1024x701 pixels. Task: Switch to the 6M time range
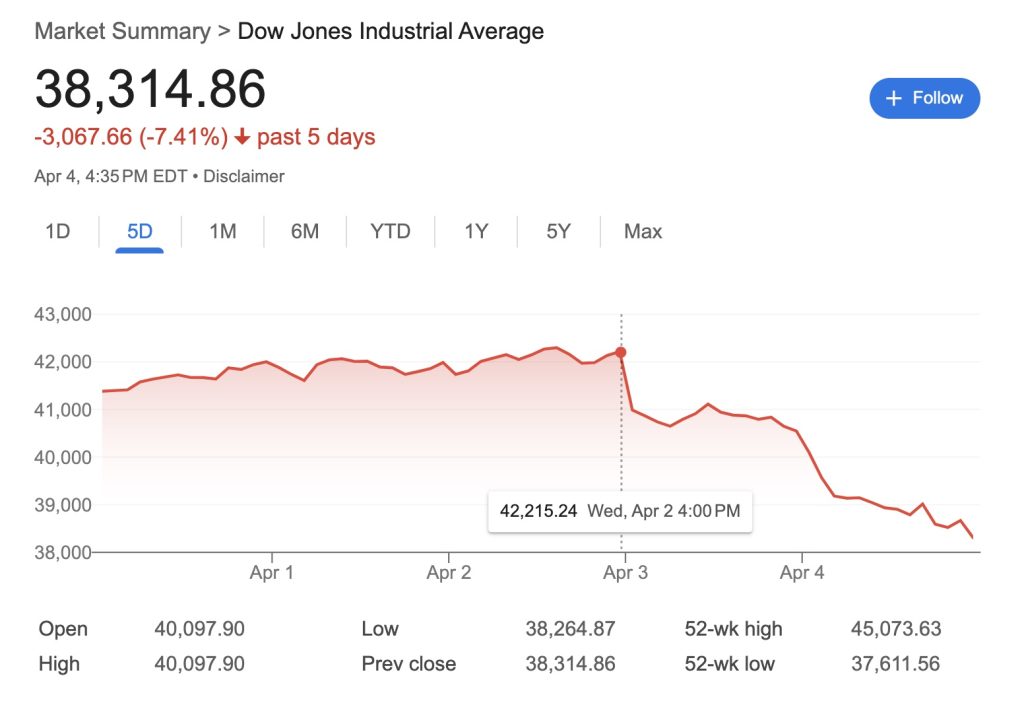(x=305, y=231)
